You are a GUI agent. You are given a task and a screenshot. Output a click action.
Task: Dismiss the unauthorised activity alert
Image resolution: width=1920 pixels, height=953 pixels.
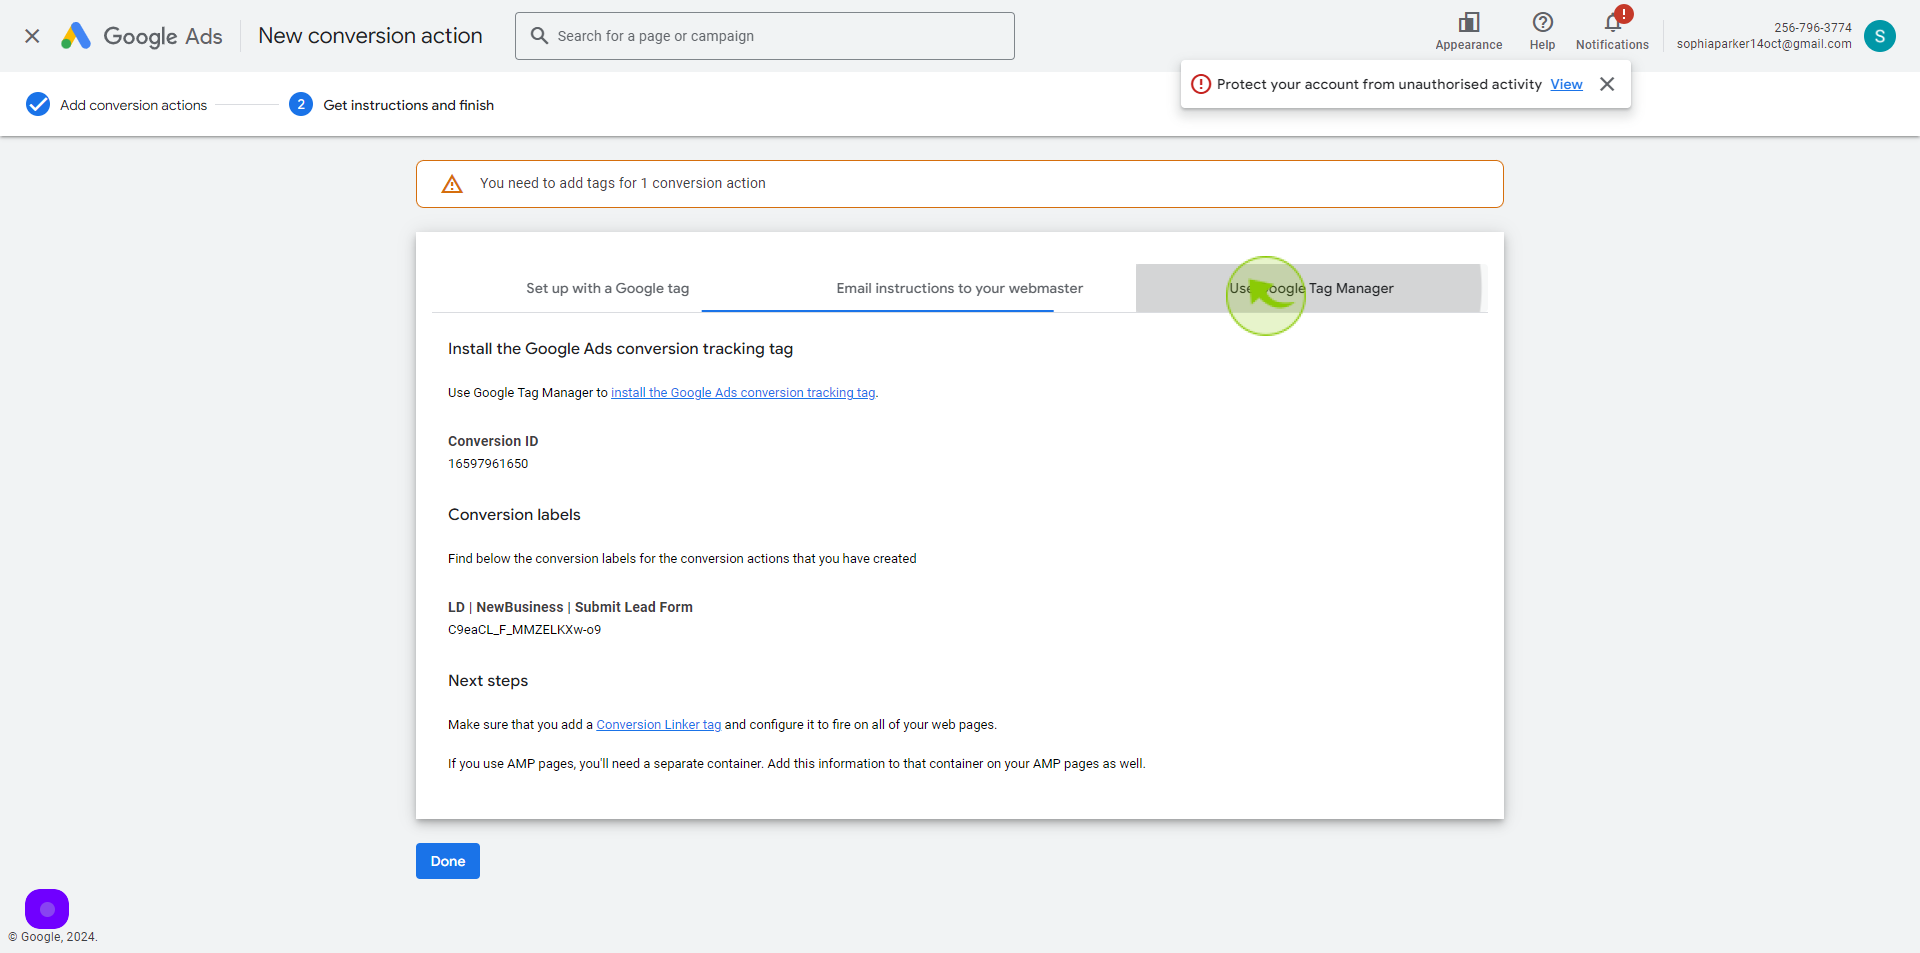pyautogui.click(x=1607, y=84)
